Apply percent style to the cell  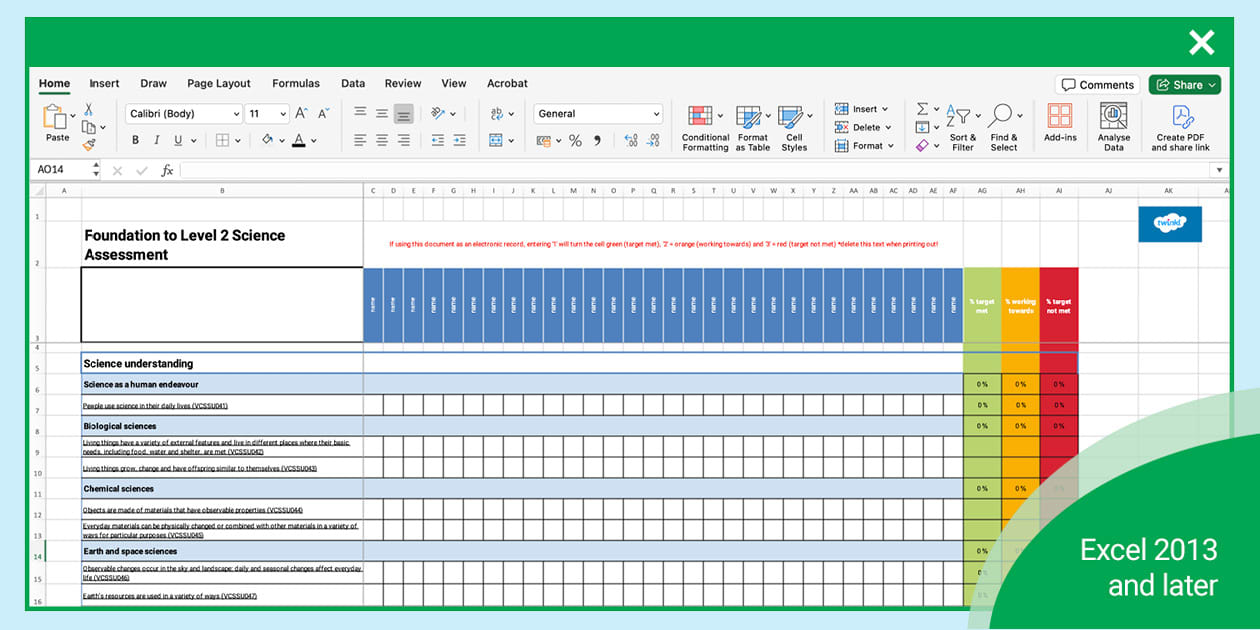tap(575, 141)
